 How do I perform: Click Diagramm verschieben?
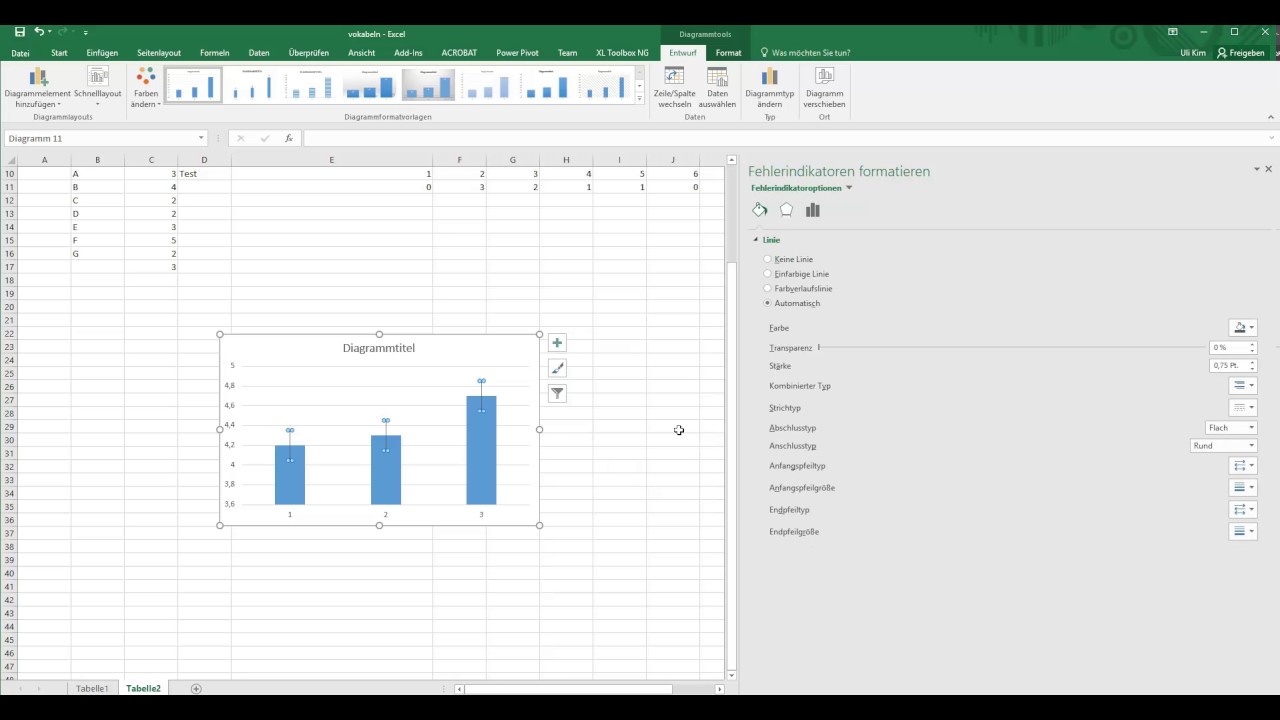(x=825, y=89)
